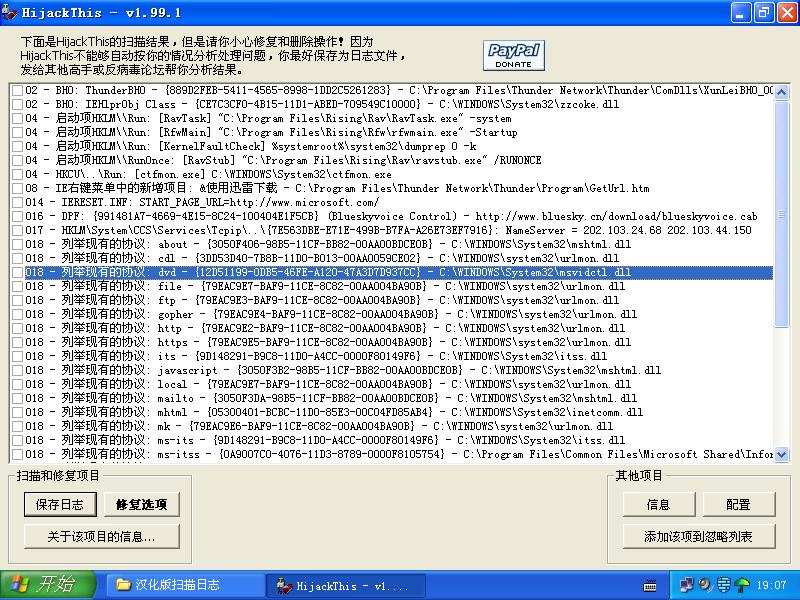Click the results list scroll-down arrow

point(781,454)
